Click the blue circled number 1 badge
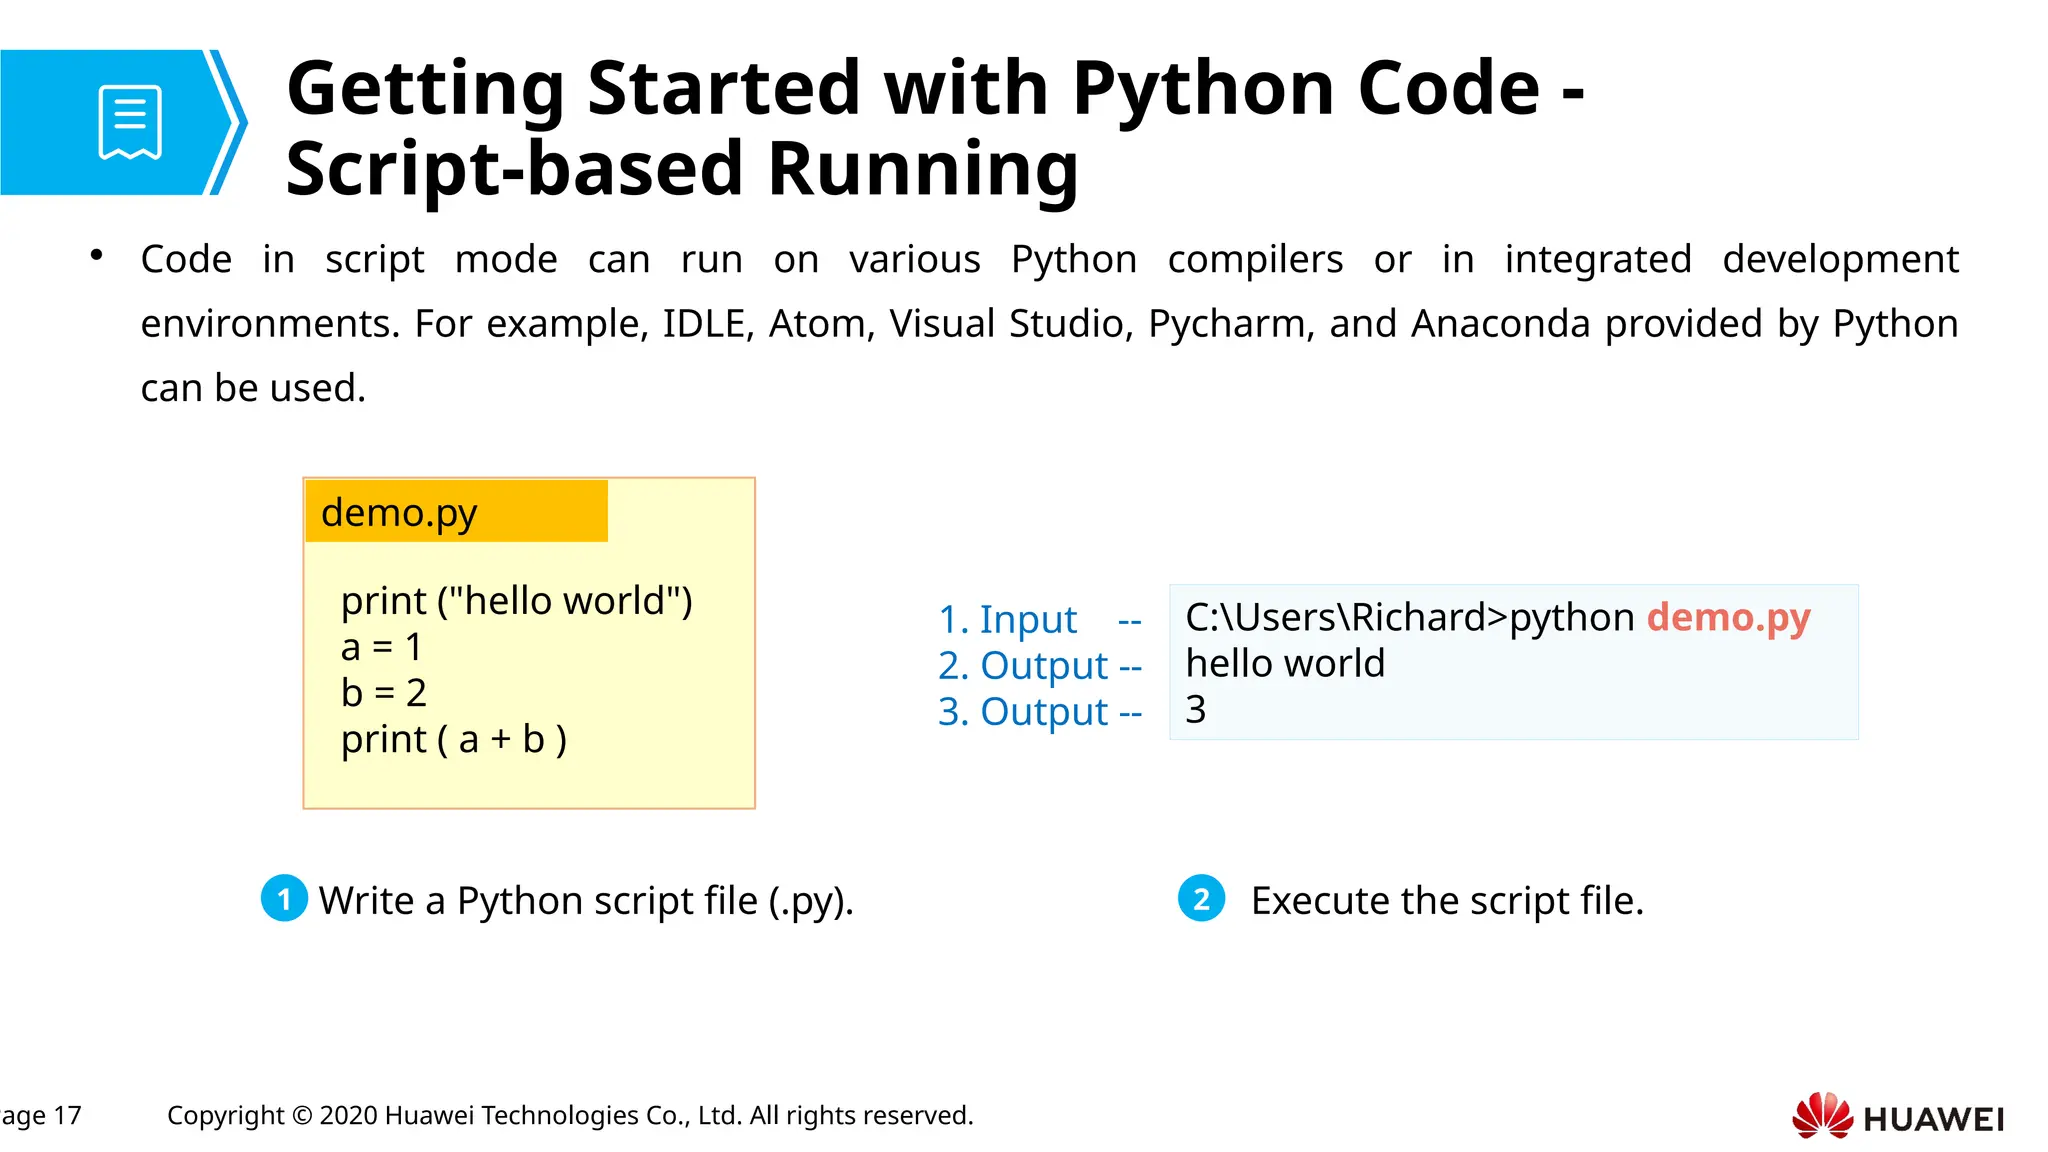The height and width of the screenshot is (1152, 2048). (284, 898)
